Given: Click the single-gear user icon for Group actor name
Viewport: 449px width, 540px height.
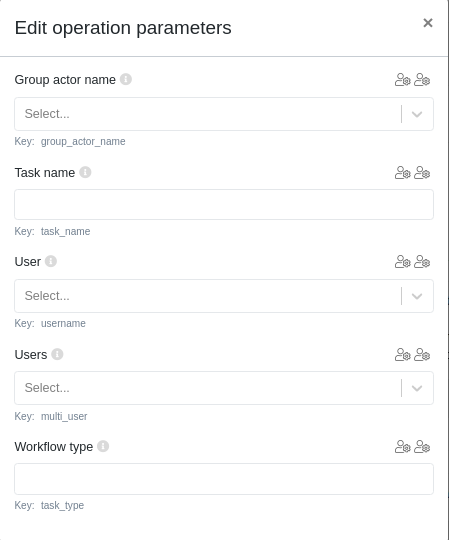Looking at the screenshot, I should coord(402,80).
